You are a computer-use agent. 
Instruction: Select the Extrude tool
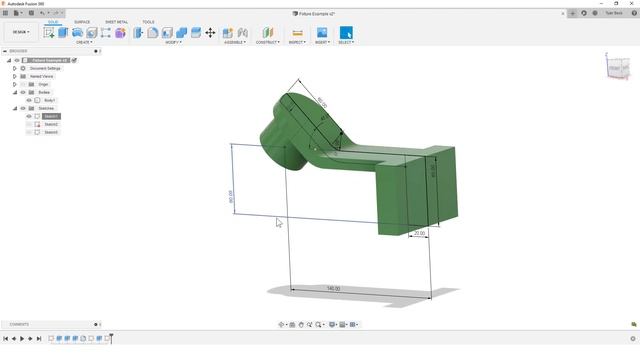63,33
